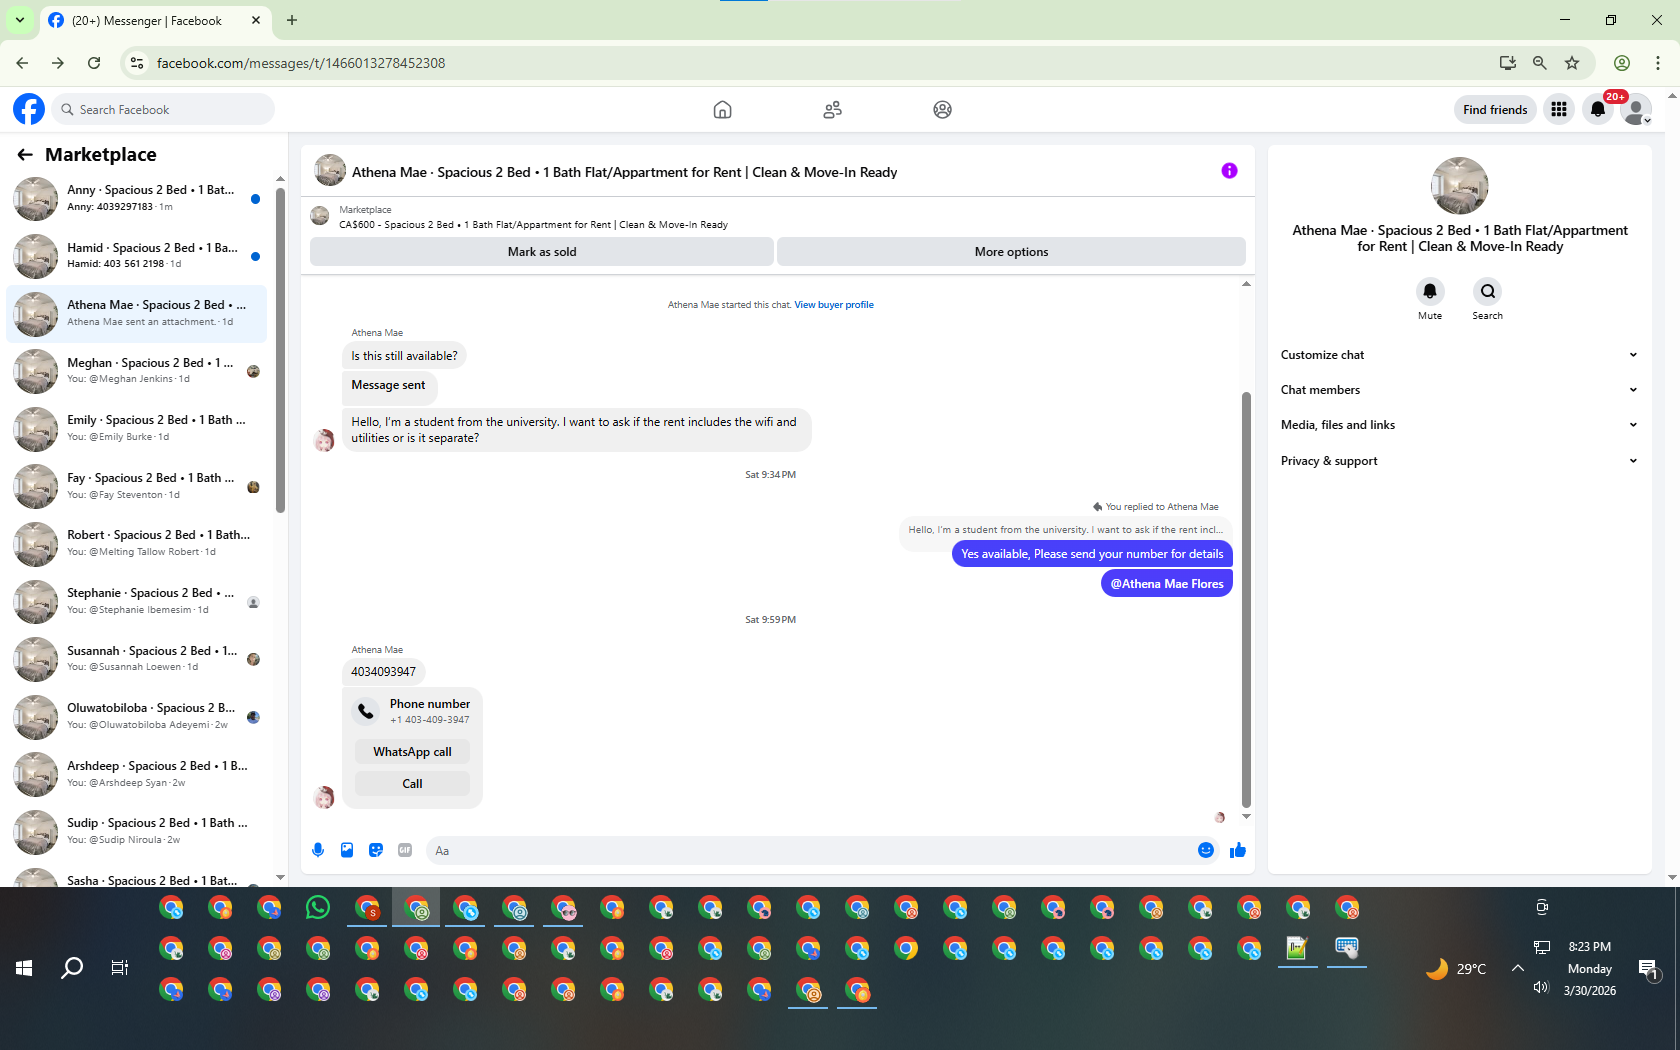Open the listing thumbnail in right panel
This screenshot has height=1050, width=1680.
[x=1460, y=186]
